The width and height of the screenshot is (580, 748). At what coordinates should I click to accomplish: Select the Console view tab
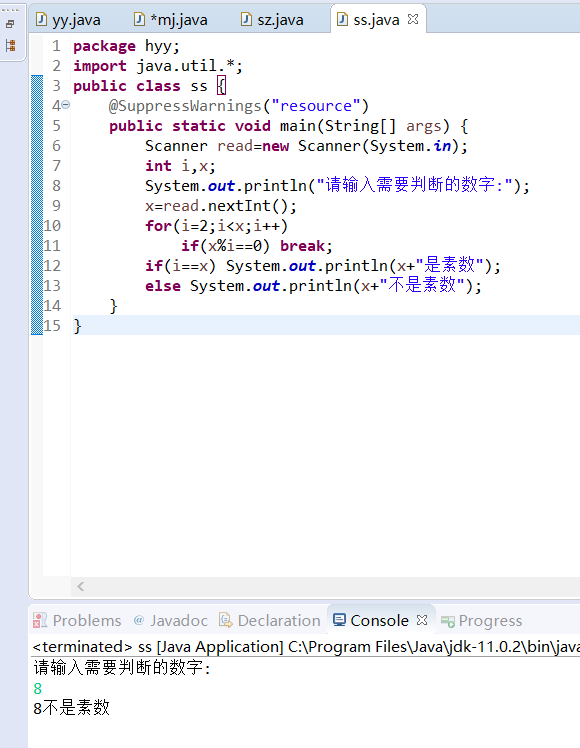379,621
